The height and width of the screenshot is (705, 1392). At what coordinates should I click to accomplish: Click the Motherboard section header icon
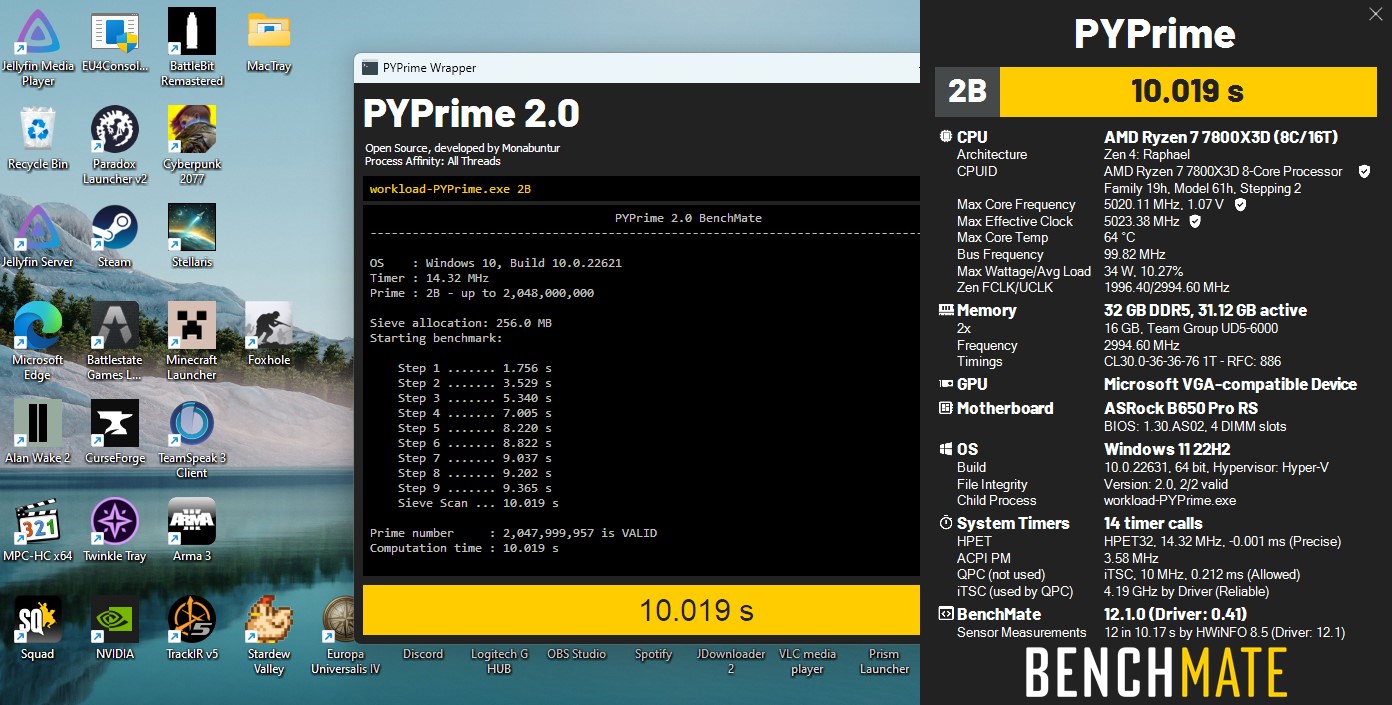945,408
